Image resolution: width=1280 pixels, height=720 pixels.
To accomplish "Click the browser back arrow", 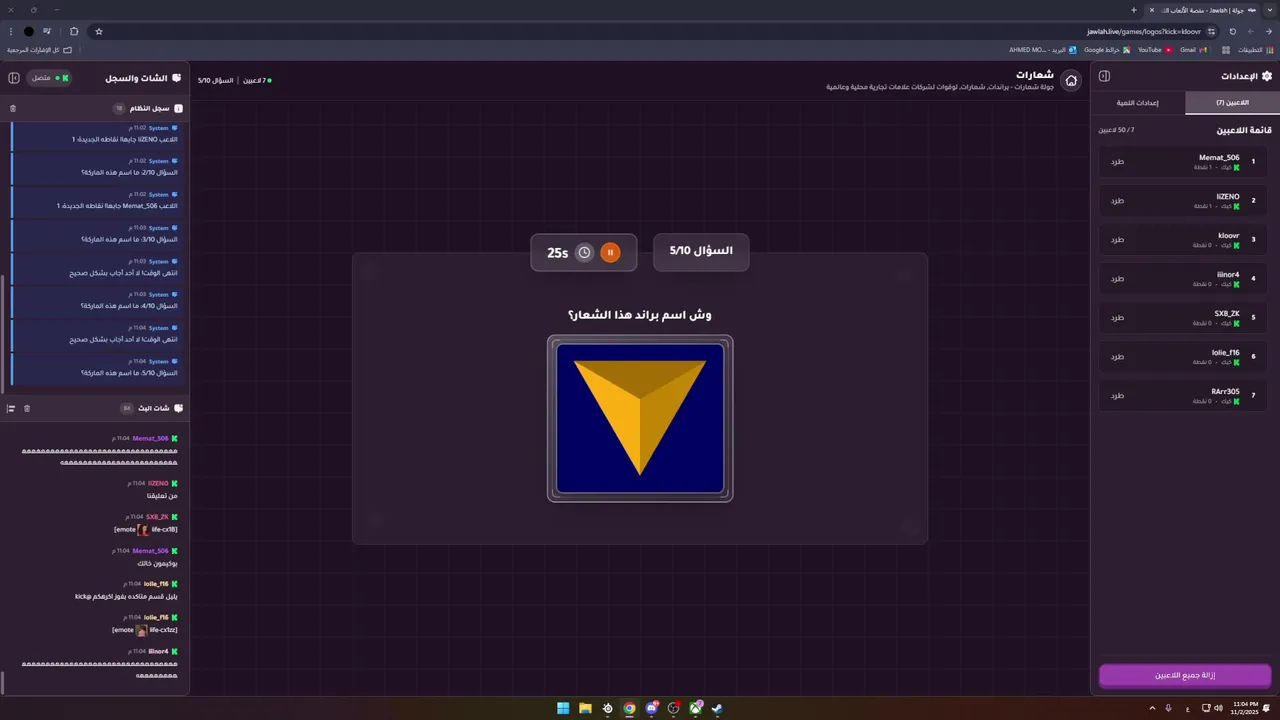I will [1268, 31].
